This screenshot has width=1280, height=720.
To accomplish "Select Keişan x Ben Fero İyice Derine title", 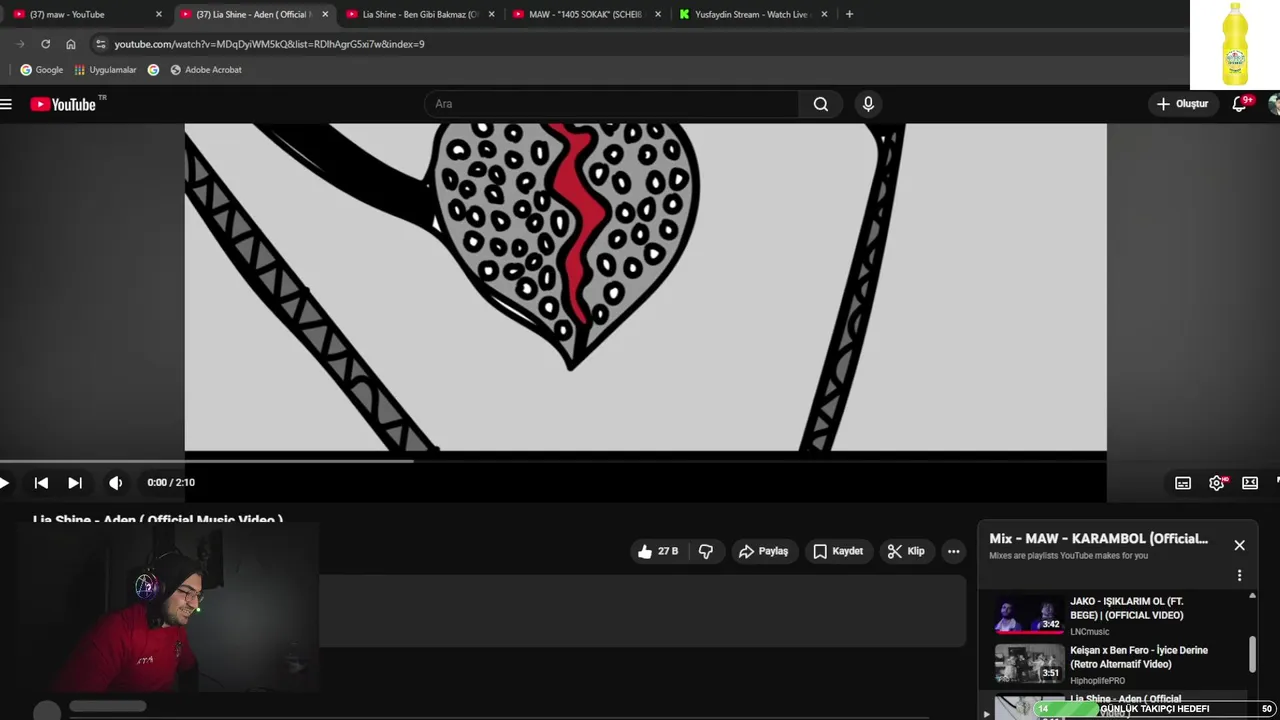I will click(x=1139, y=657).
